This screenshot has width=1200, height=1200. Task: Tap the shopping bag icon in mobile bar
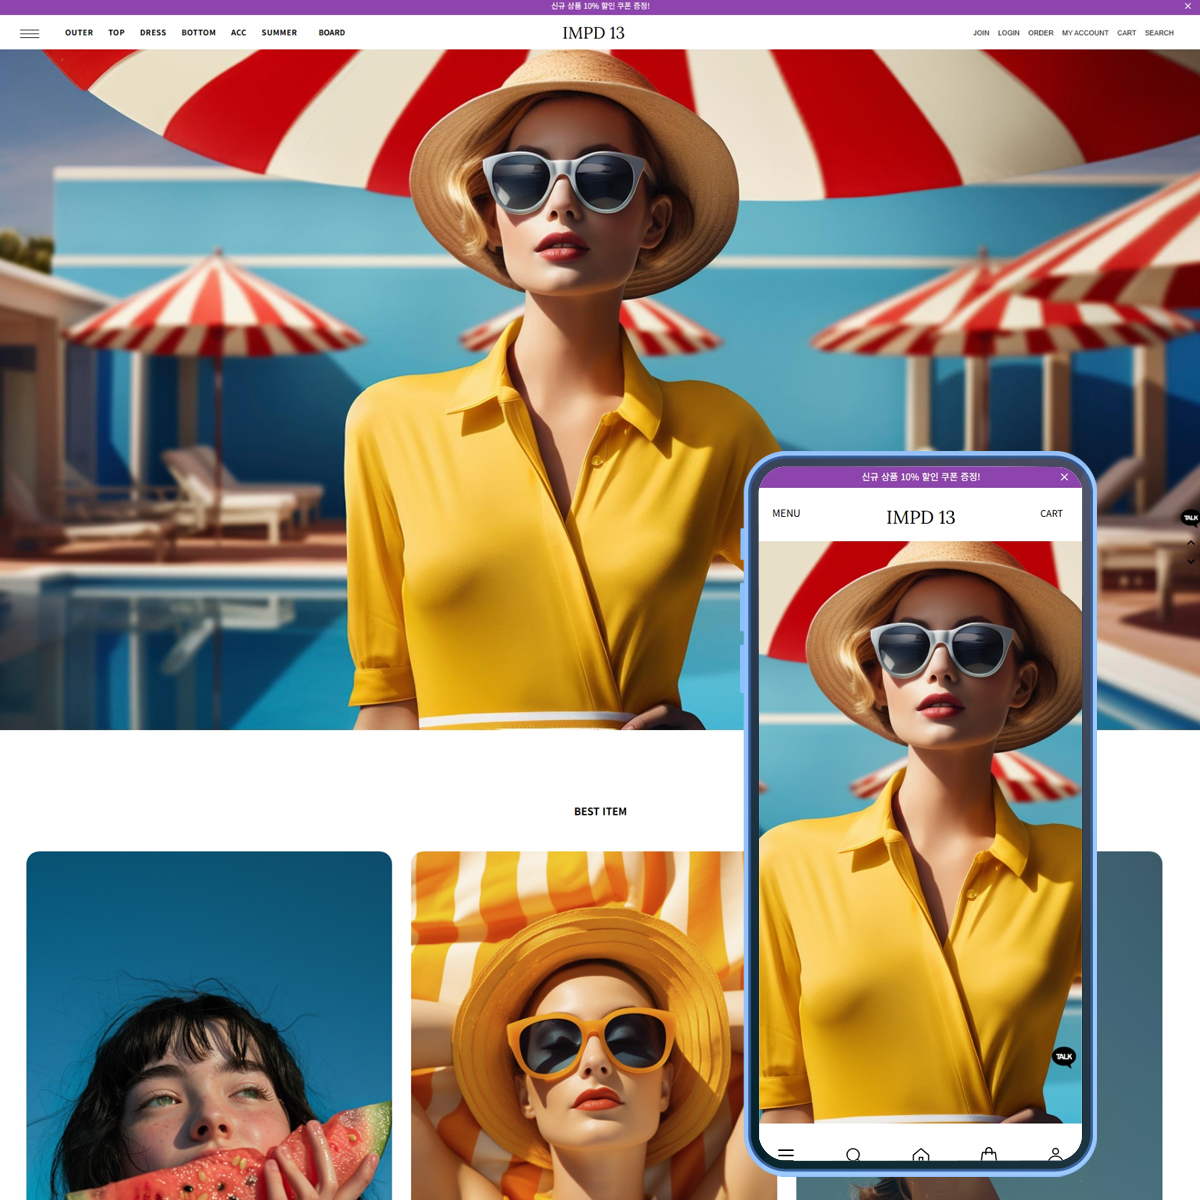[989, 1155]
